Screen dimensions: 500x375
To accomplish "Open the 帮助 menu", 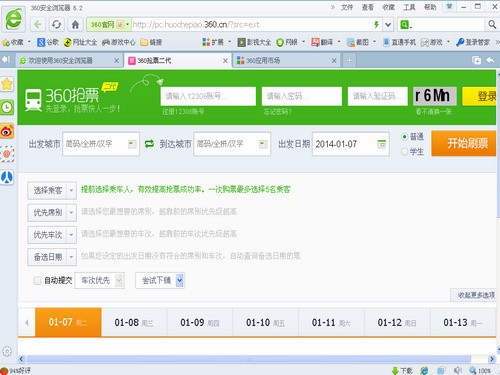I will 430,7.
